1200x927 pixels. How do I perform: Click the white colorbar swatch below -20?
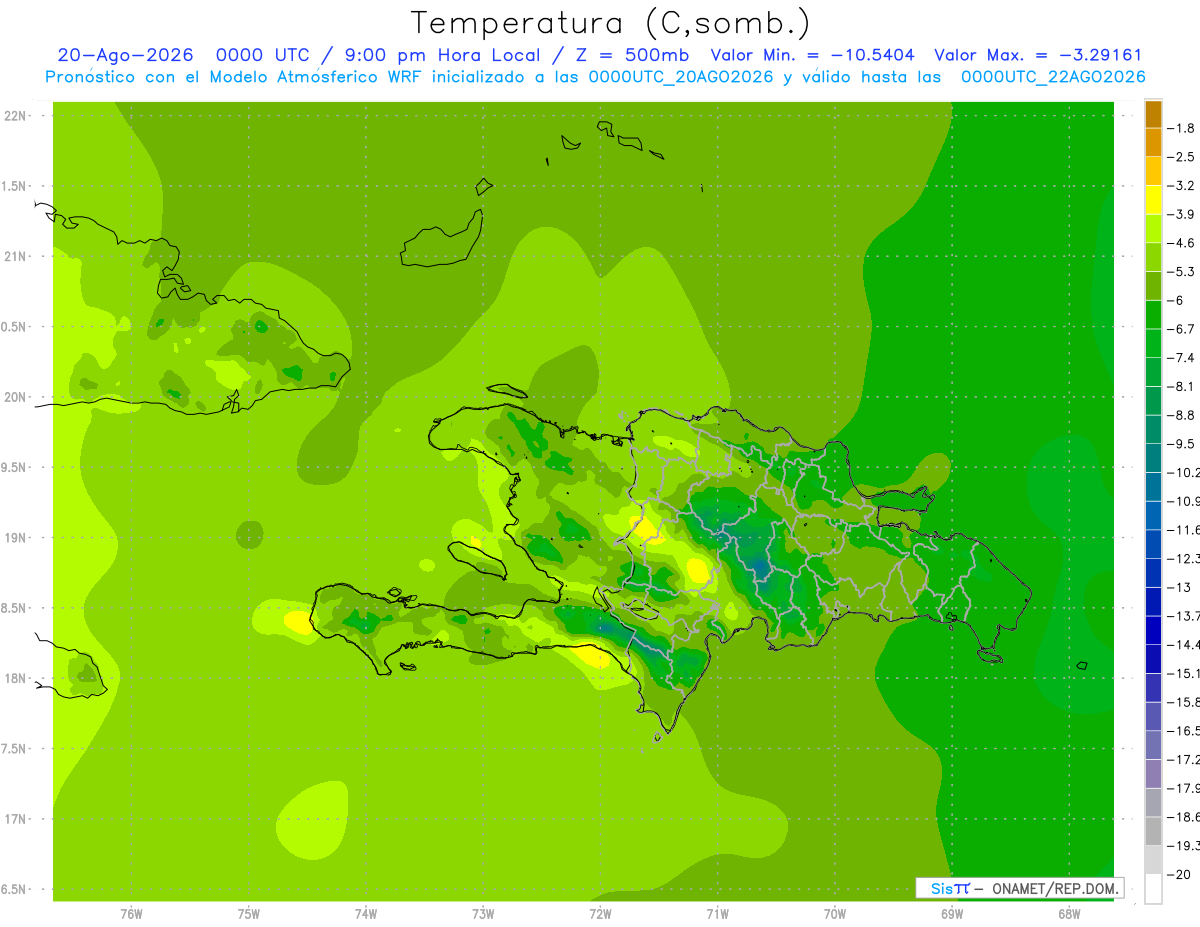coord(1153,889)
